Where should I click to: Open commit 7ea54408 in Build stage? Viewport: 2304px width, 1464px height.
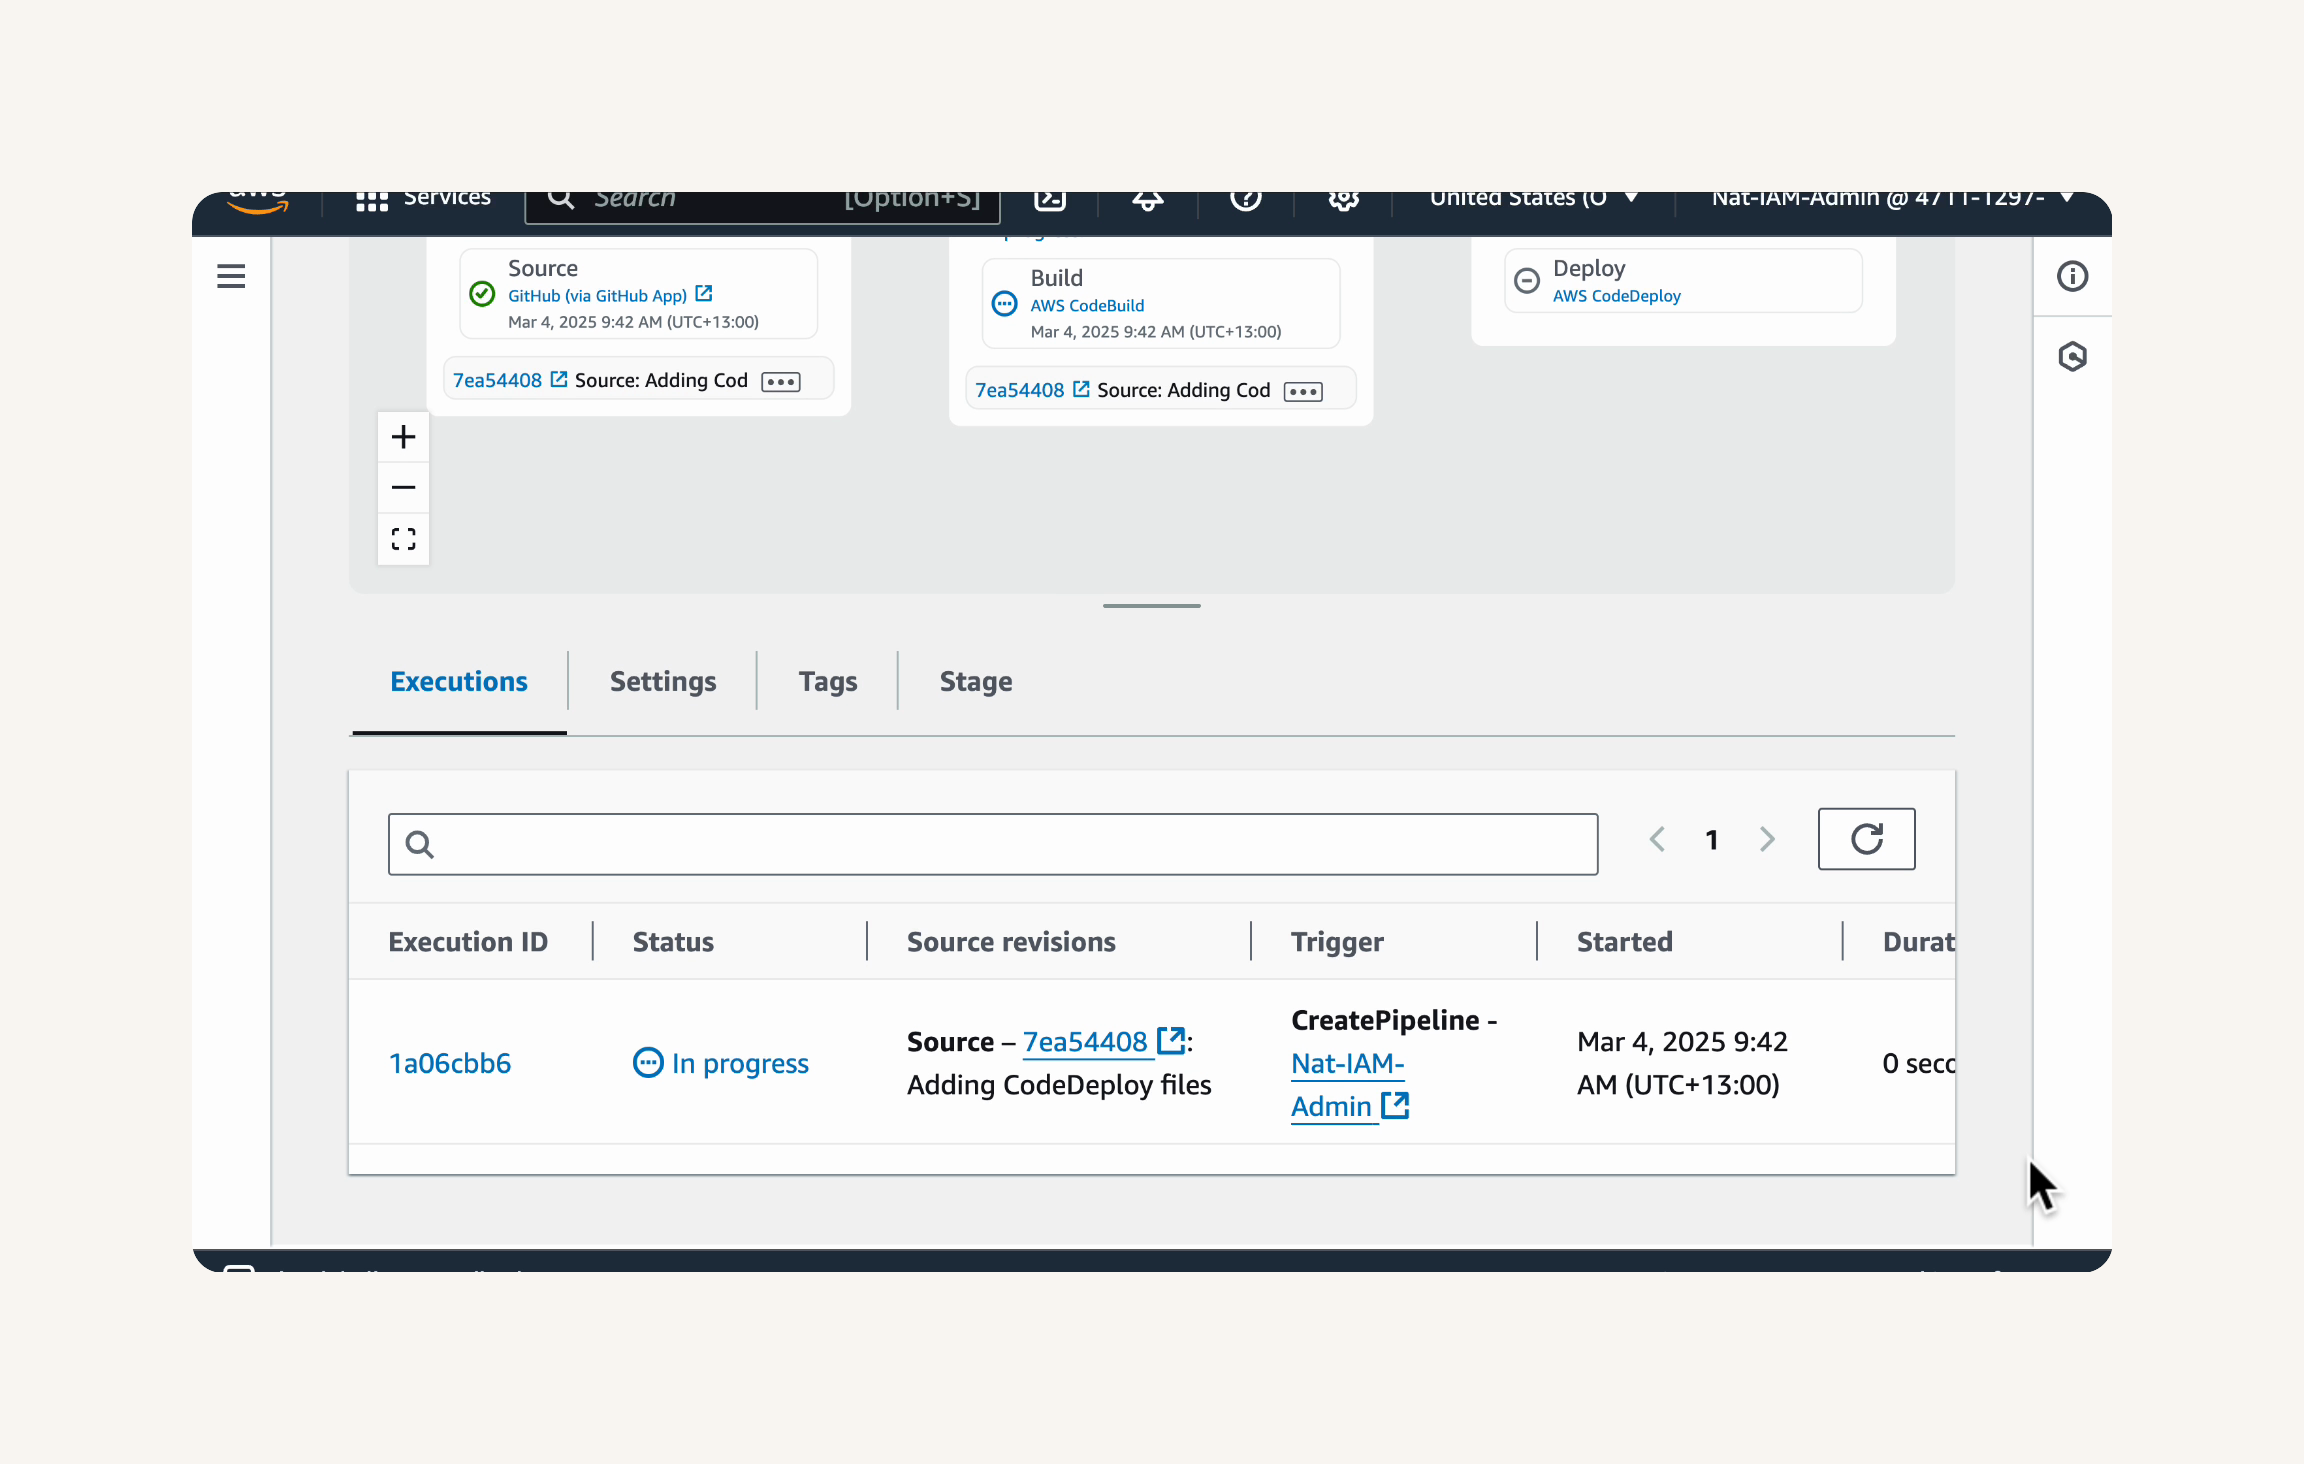click(x=1032, y=390)
